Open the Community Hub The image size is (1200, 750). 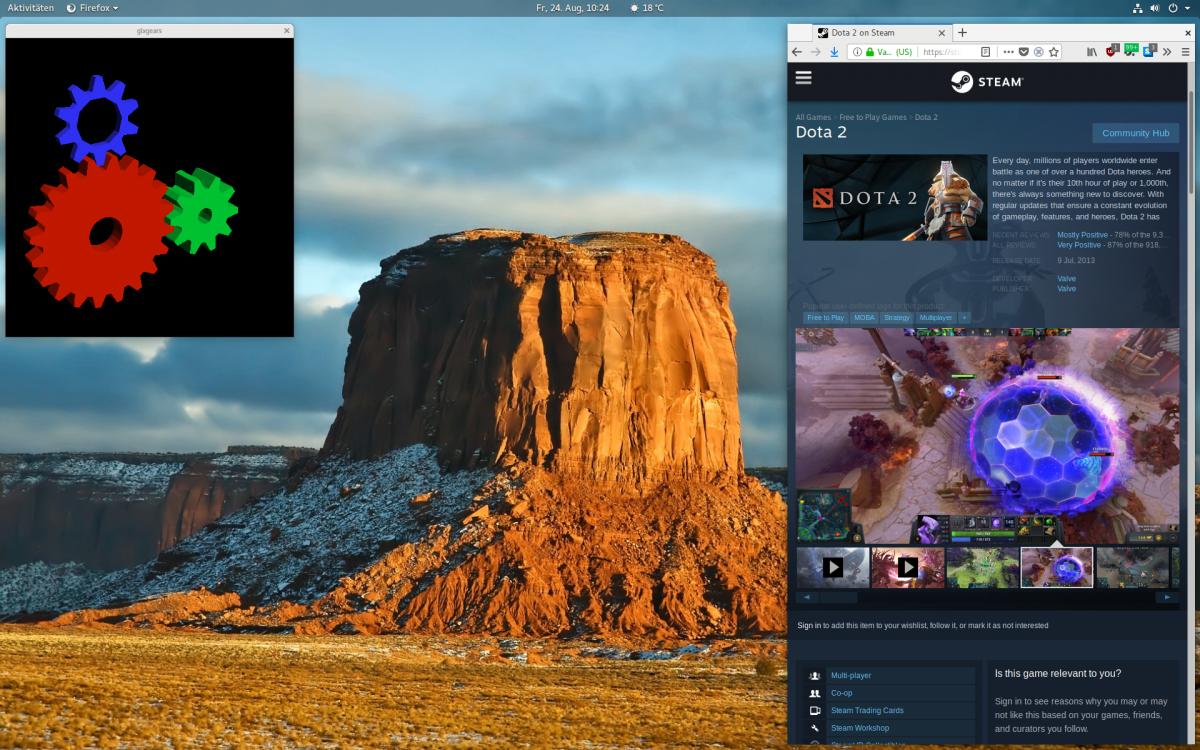1136,133
